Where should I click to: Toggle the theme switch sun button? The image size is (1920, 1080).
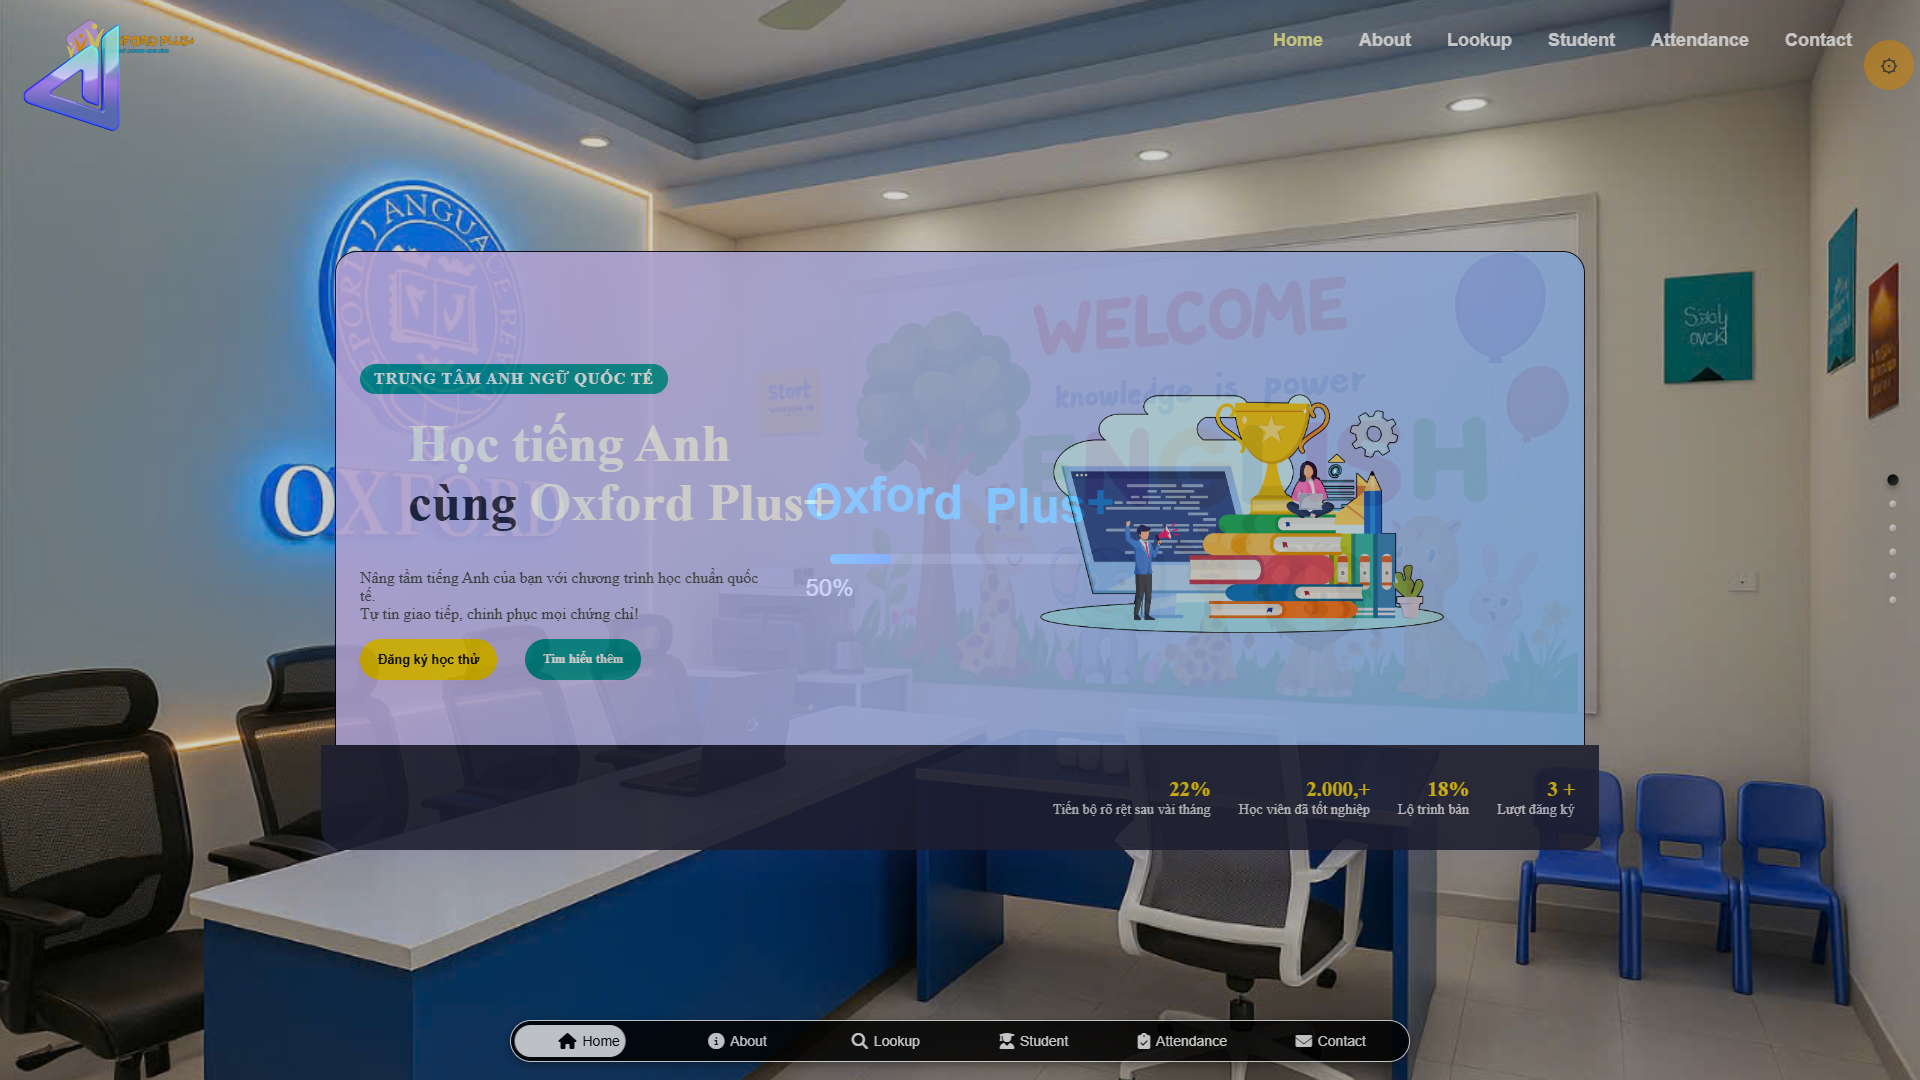[1888, 66]
